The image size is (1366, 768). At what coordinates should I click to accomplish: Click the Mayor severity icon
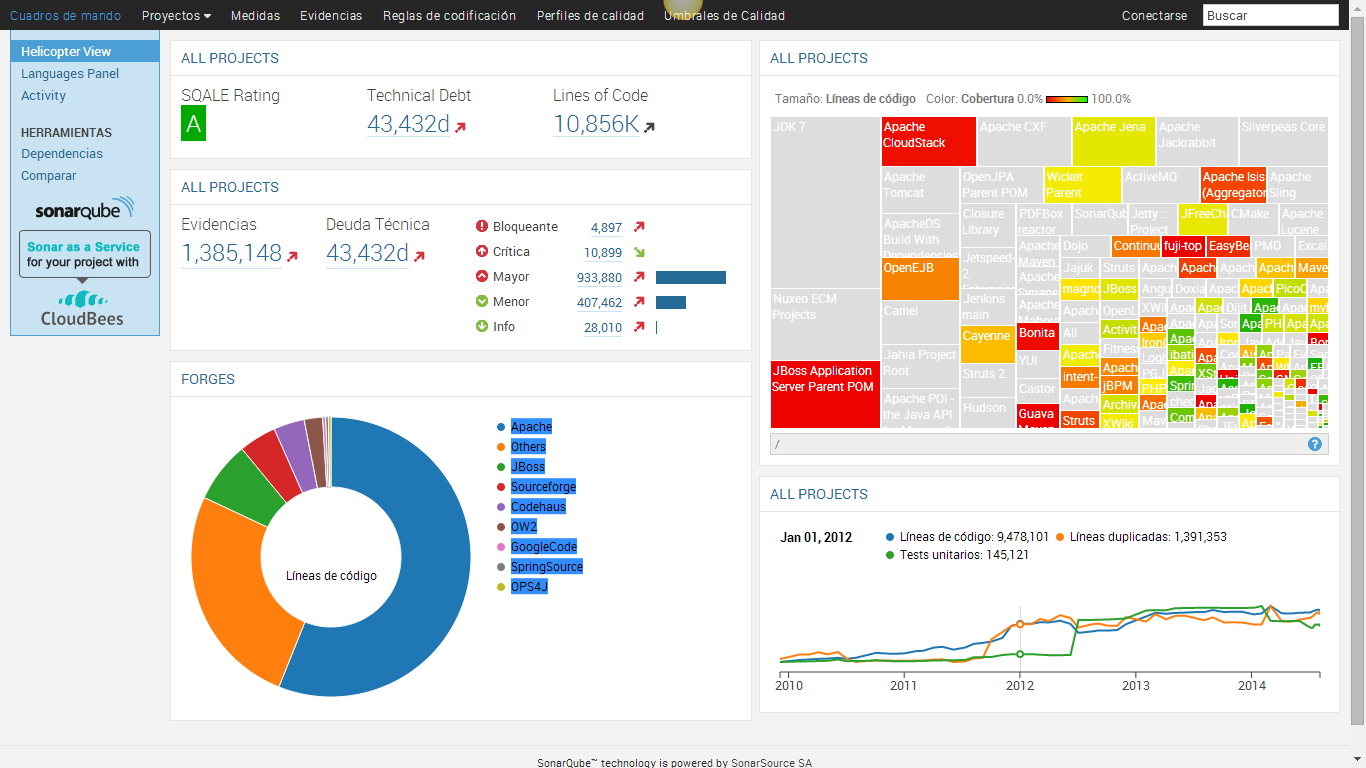482,277
